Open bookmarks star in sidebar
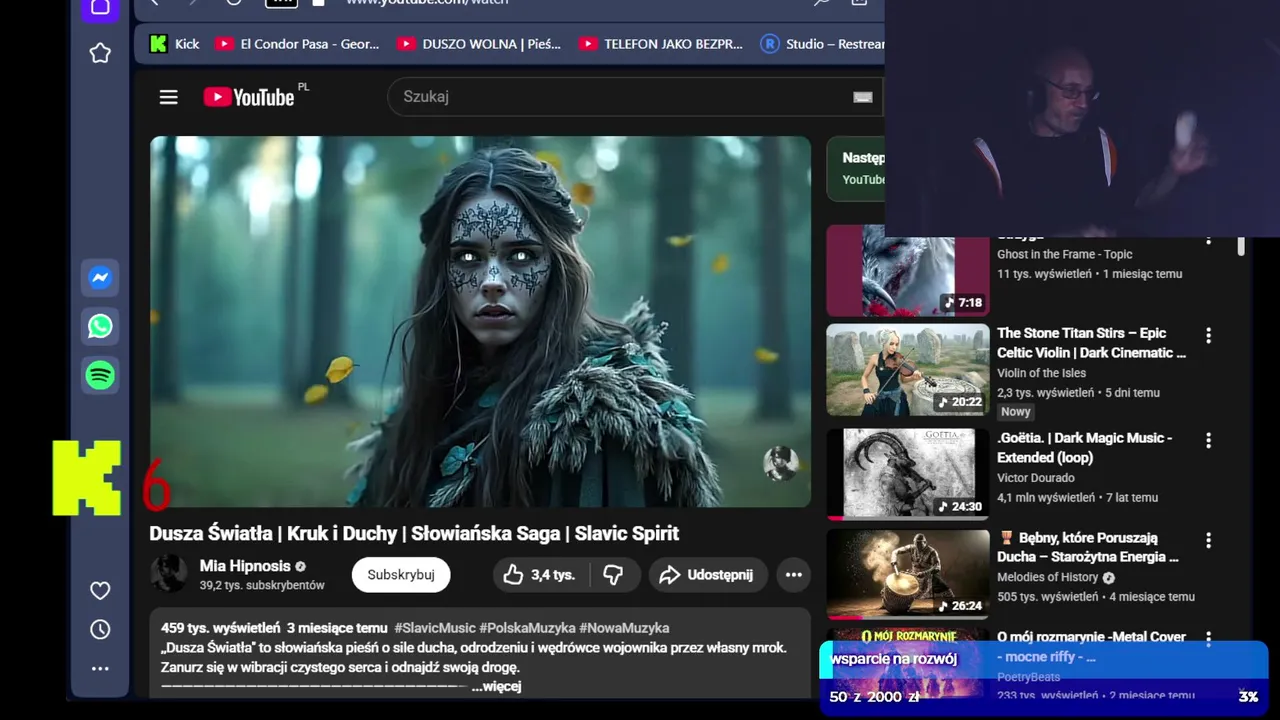The width and height of the screenshot is (1280, 720). coord(100,53)
